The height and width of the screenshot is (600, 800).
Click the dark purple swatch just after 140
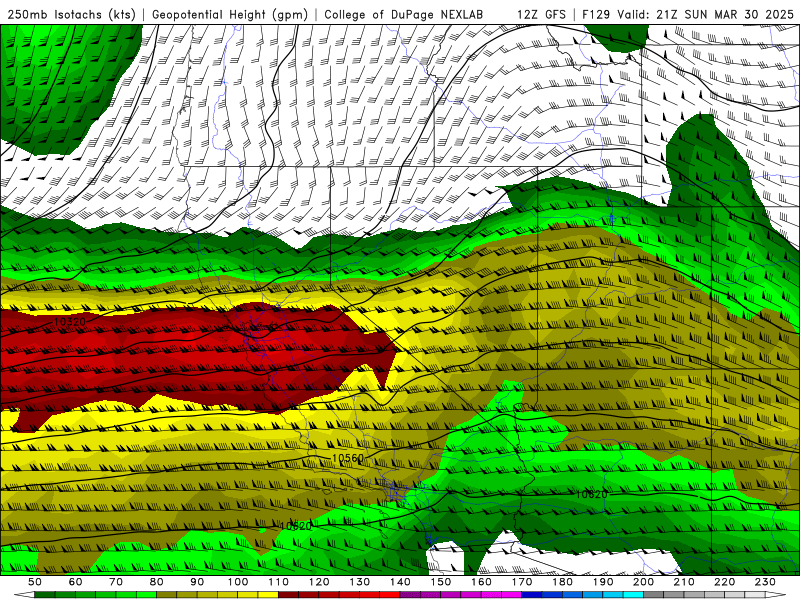410,595
